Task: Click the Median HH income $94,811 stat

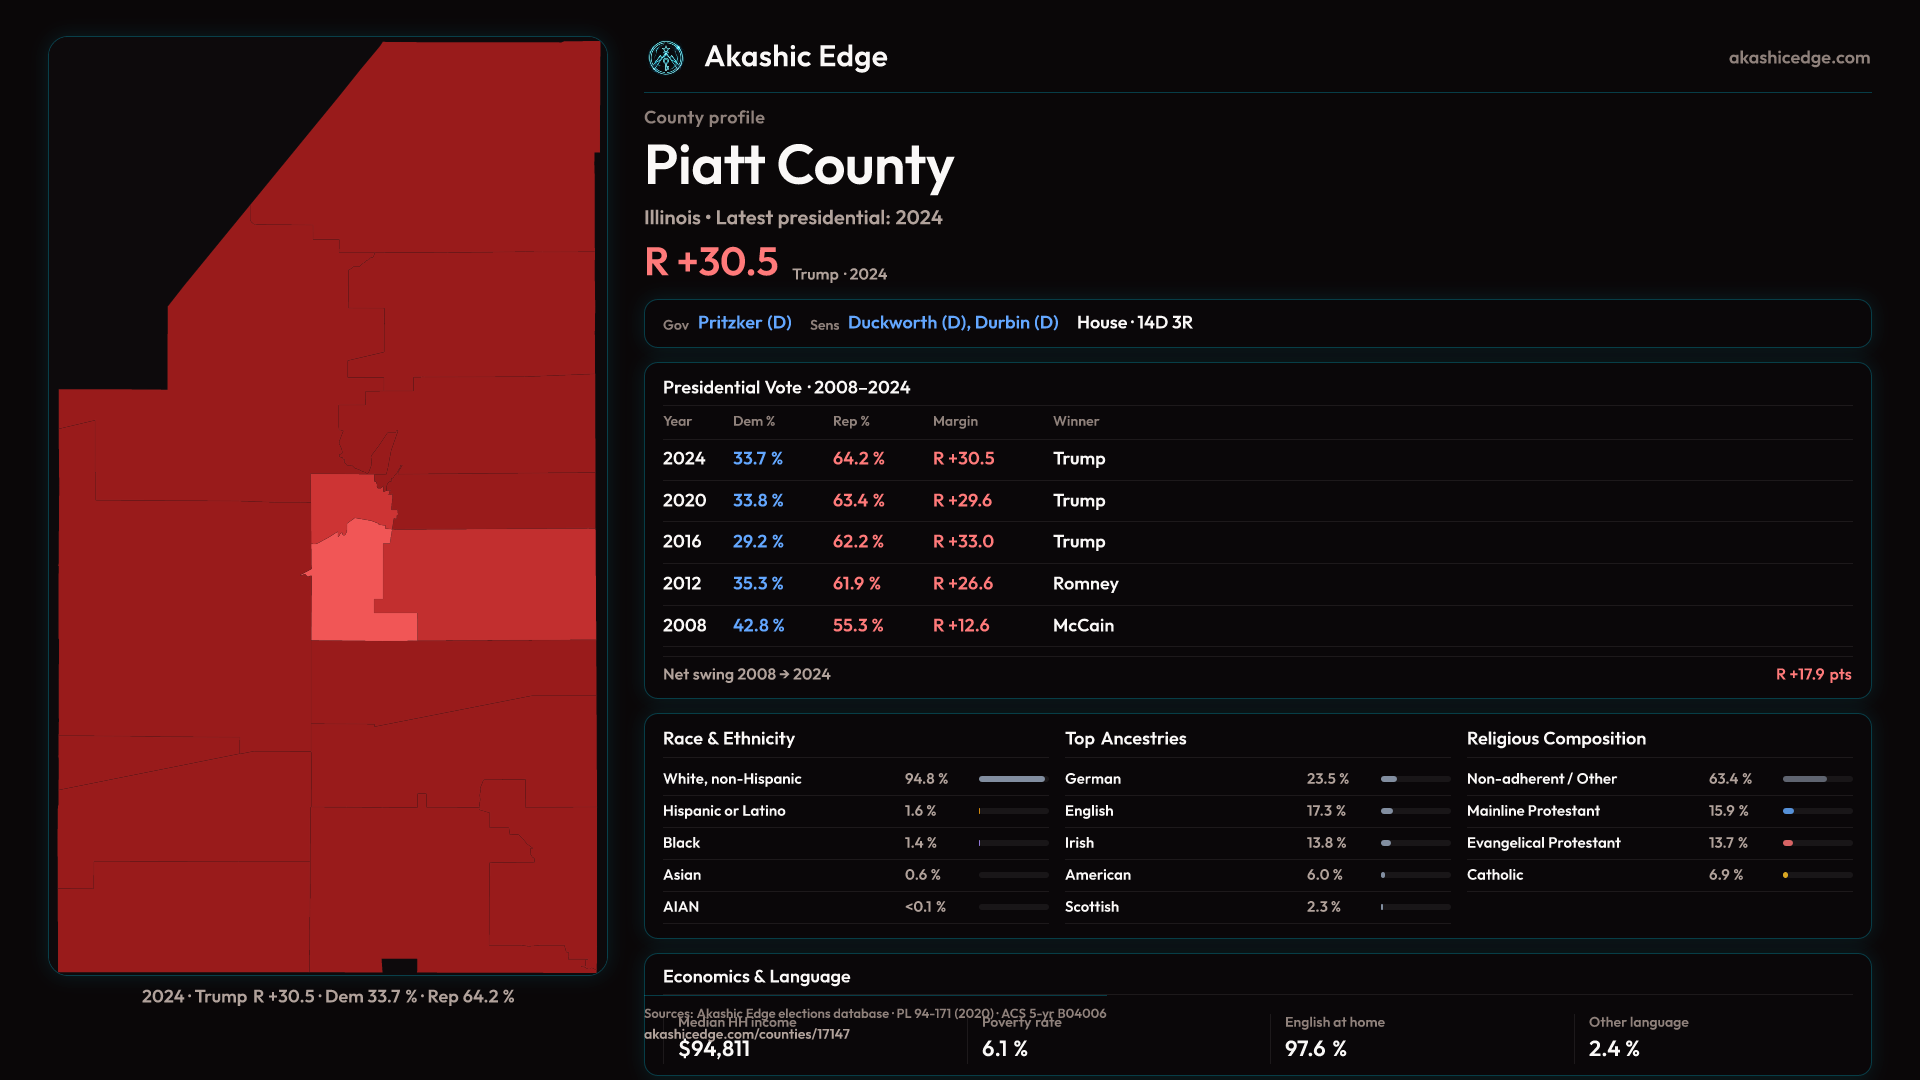Action: [x=714, y=1048]
